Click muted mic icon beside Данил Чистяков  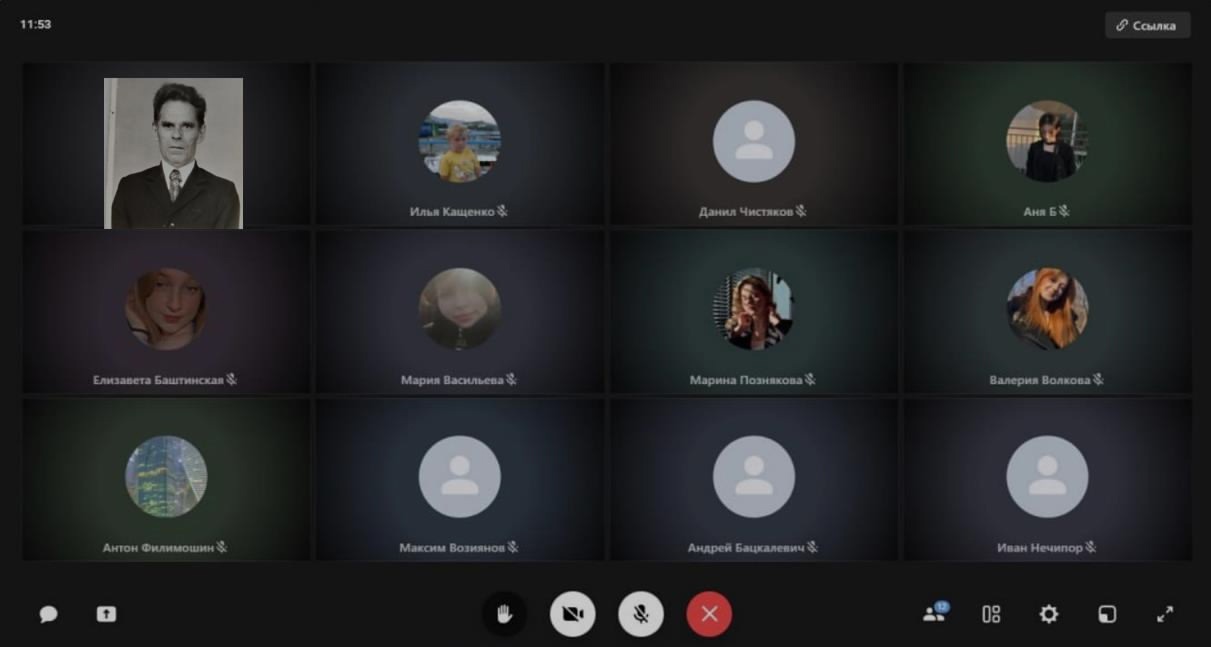801,212
